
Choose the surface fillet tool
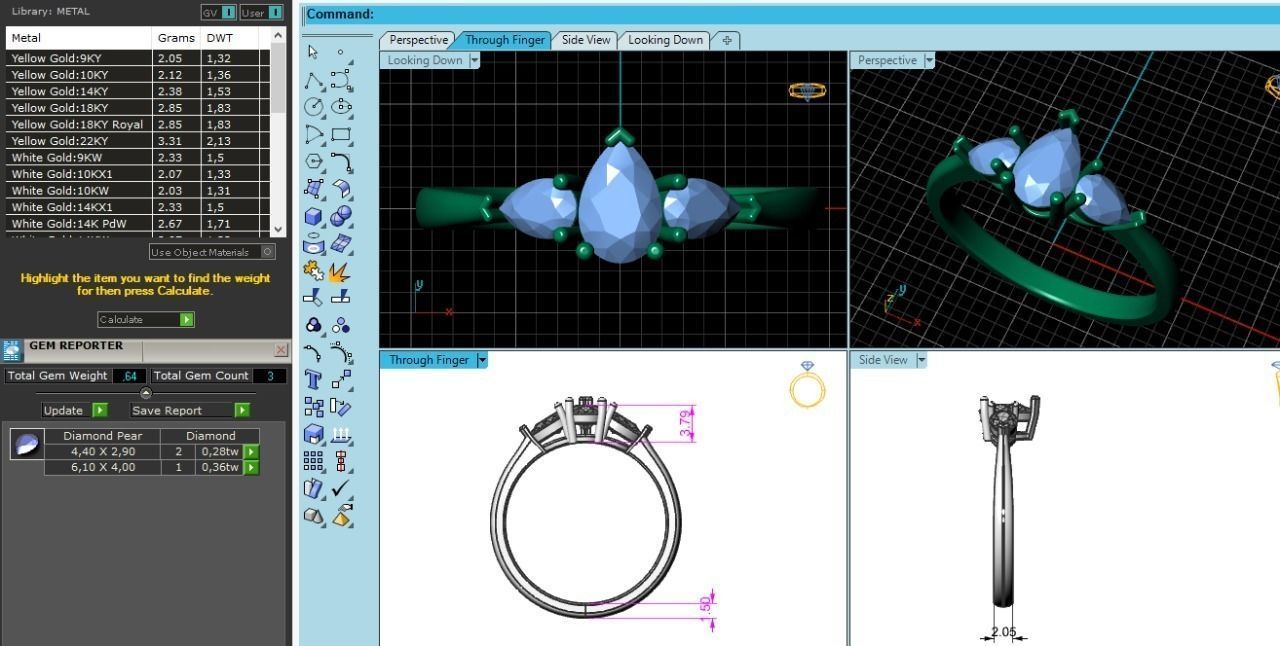click(x=341, y=188)
